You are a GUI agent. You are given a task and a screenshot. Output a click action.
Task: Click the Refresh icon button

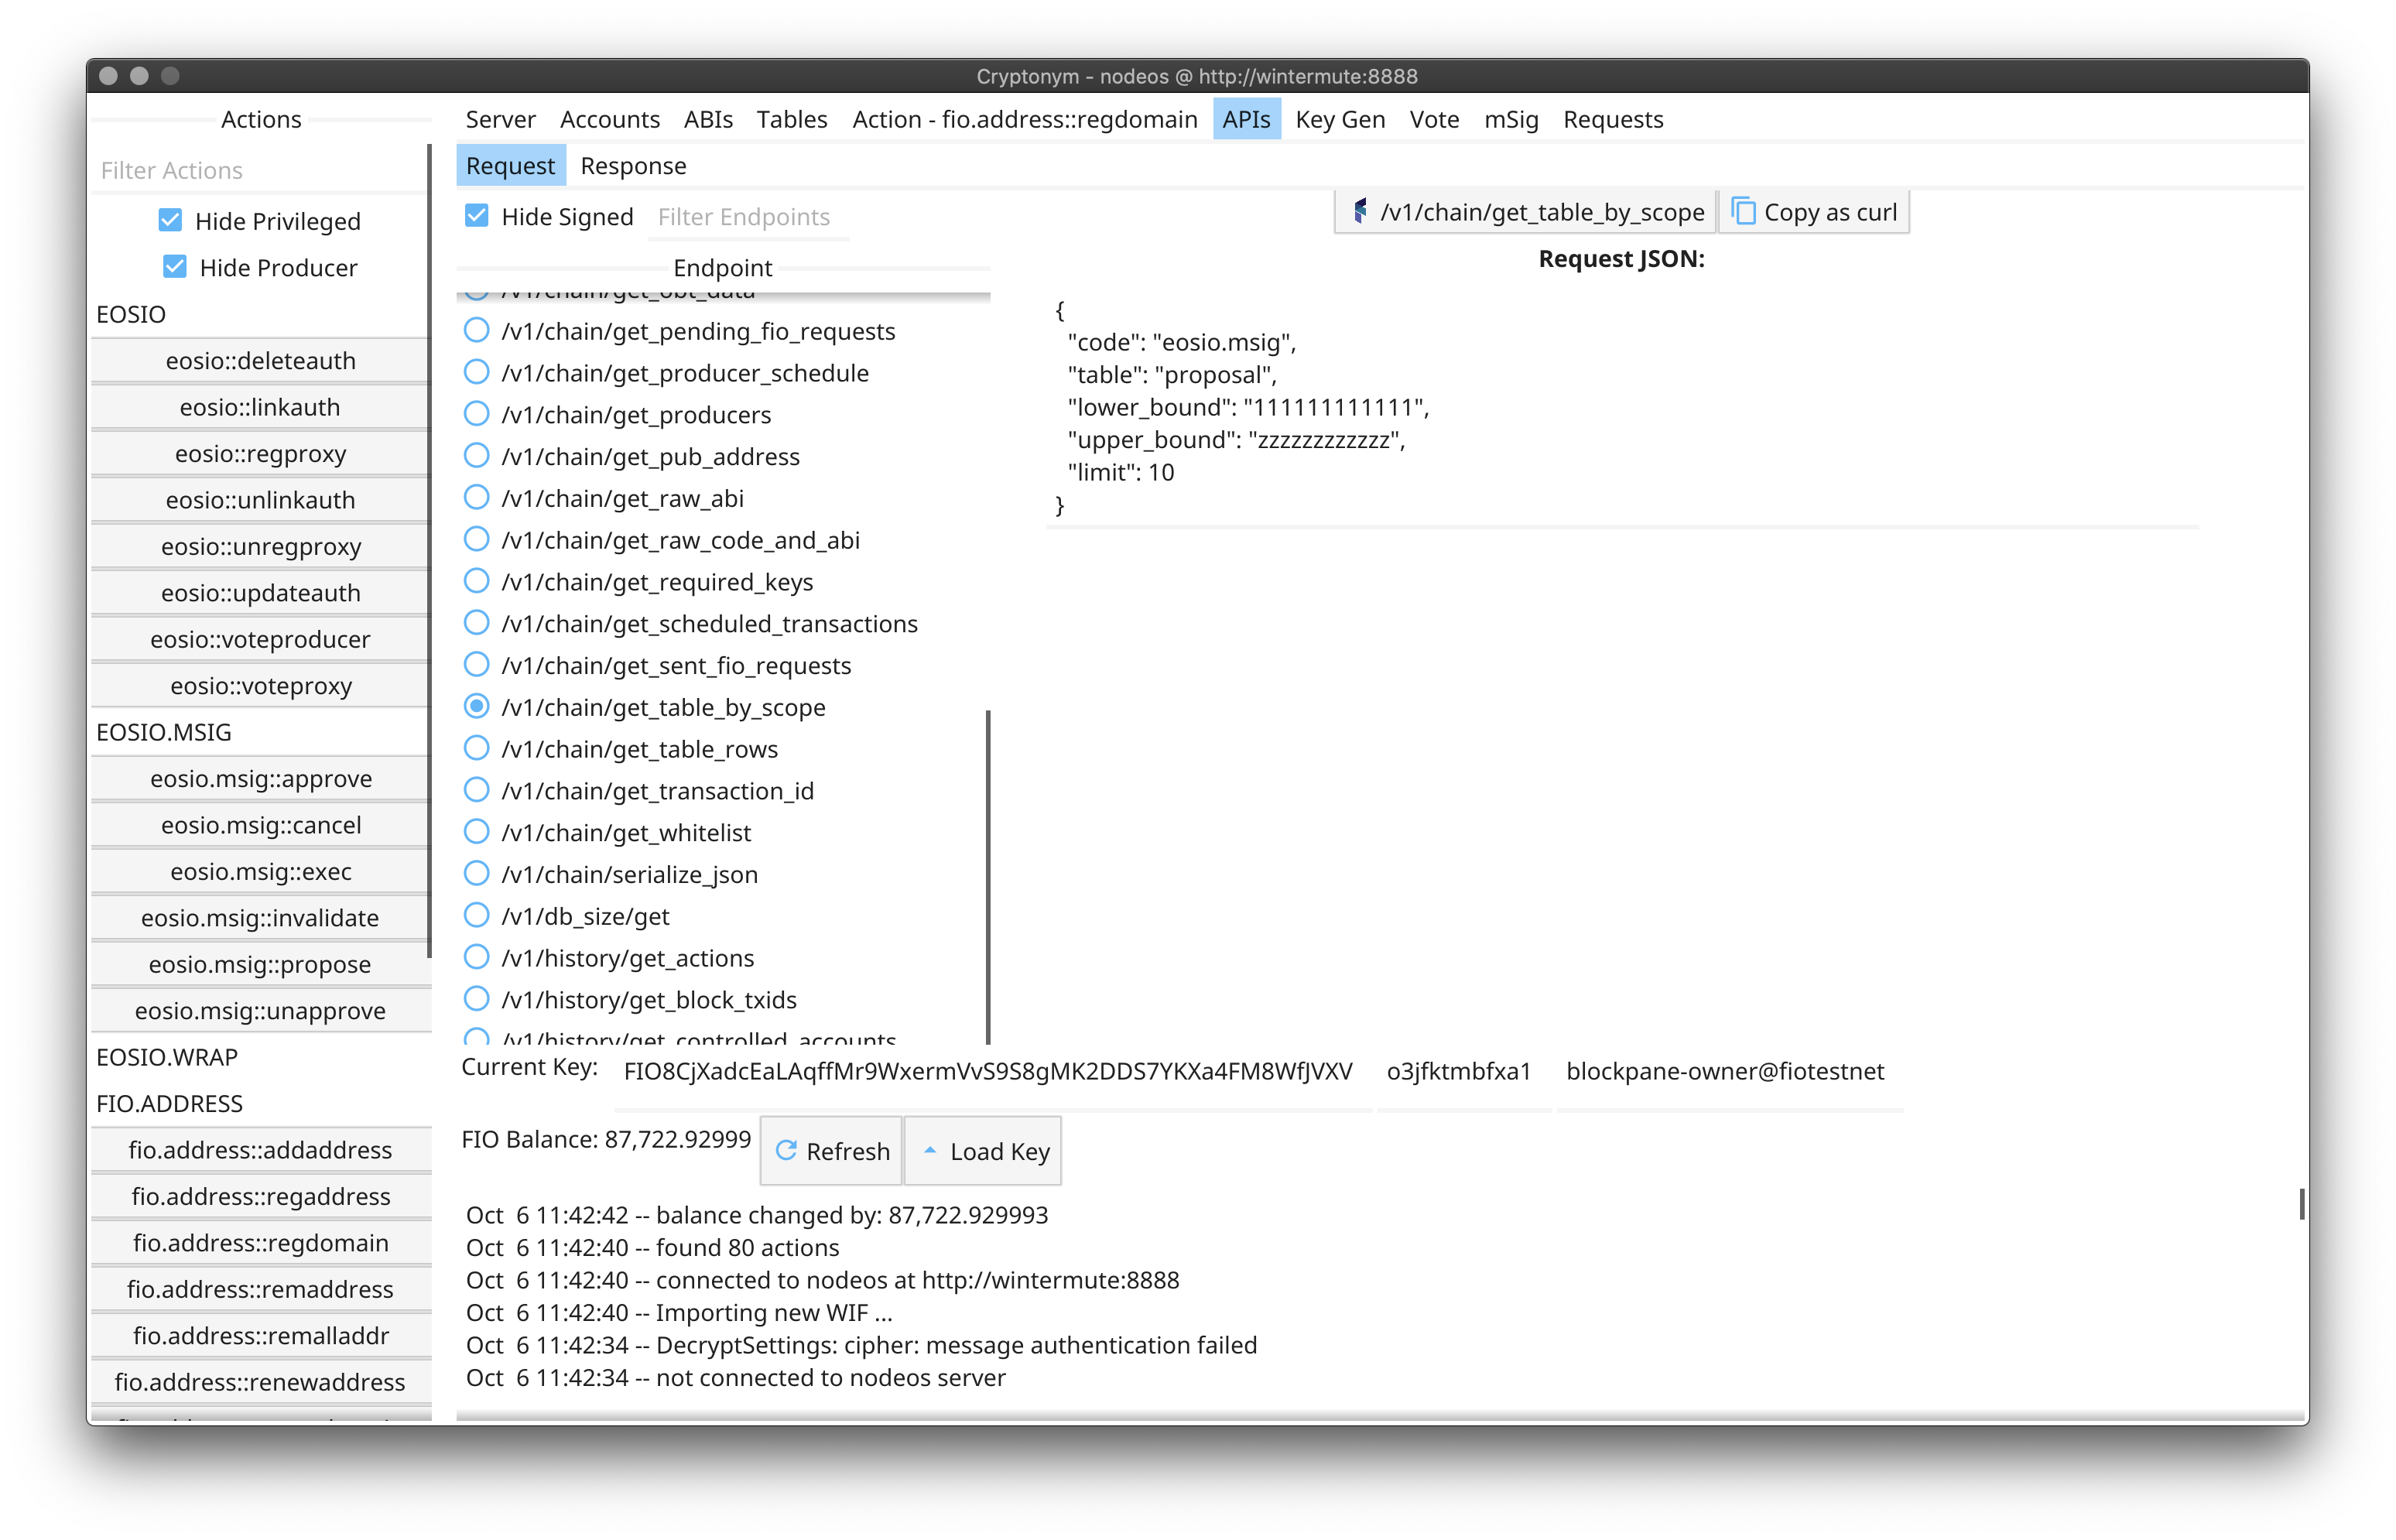click(786, 1151)
